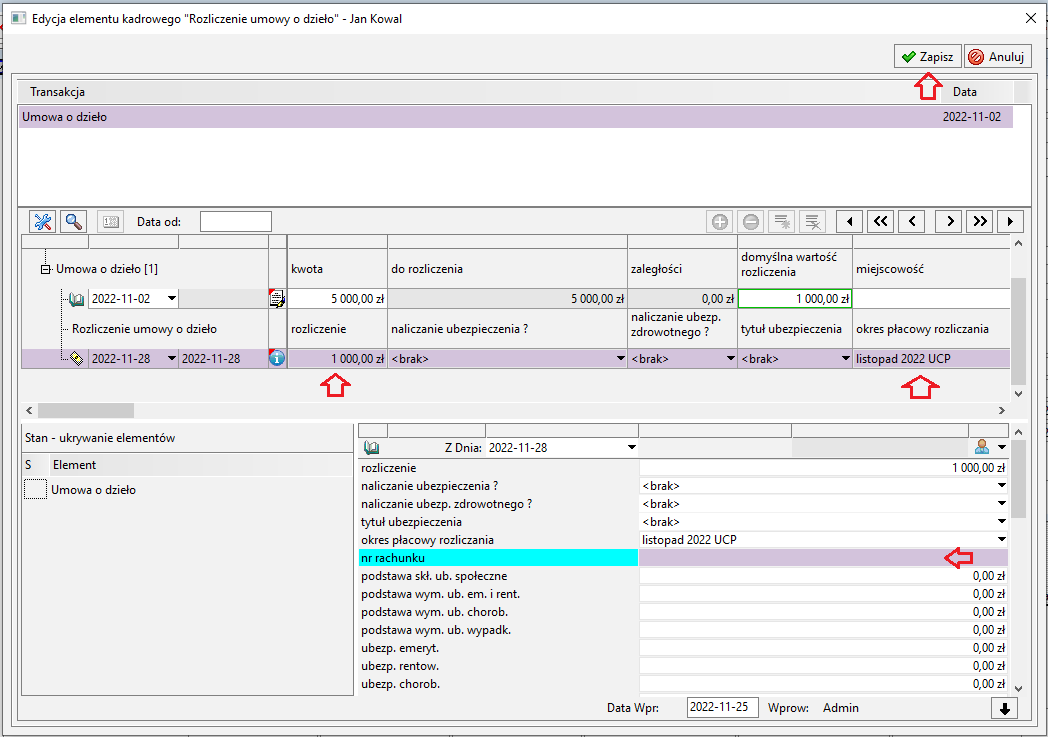Go to previous record single chevron
This screenshot has width=1048, height=737.
[x=912, y=221]
